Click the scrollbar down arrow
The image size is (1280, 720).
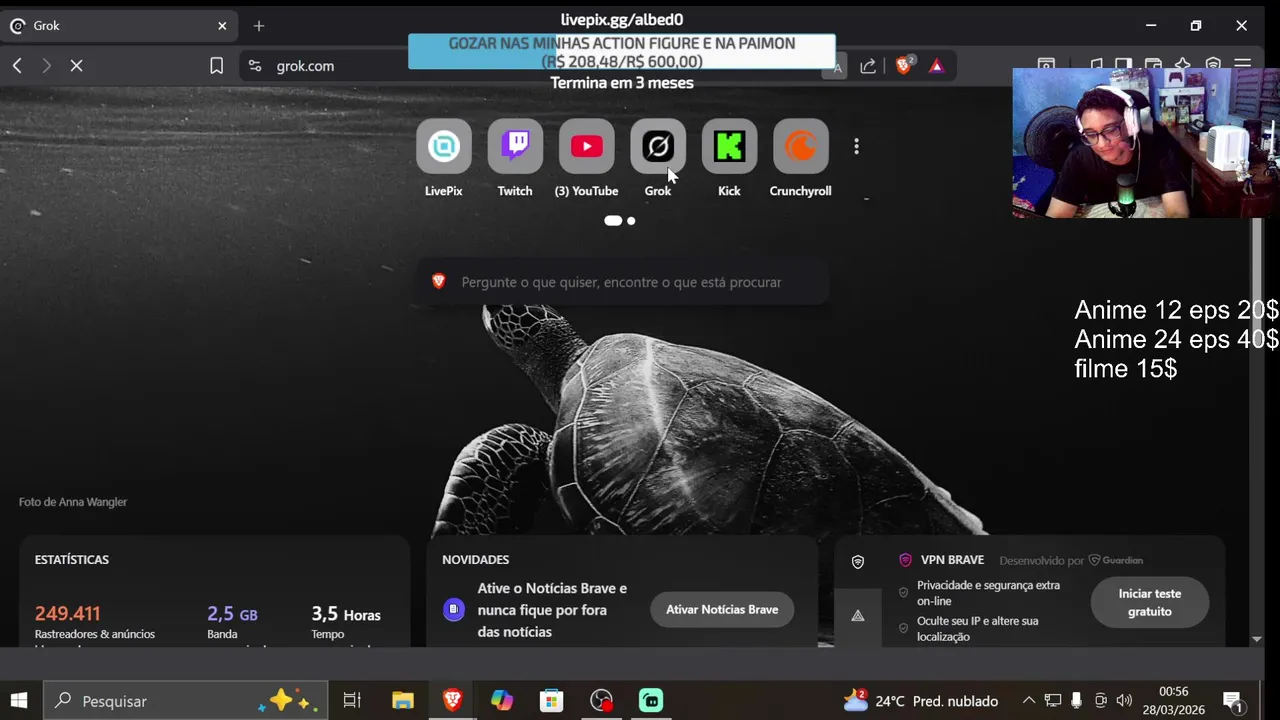(1257, 638)
